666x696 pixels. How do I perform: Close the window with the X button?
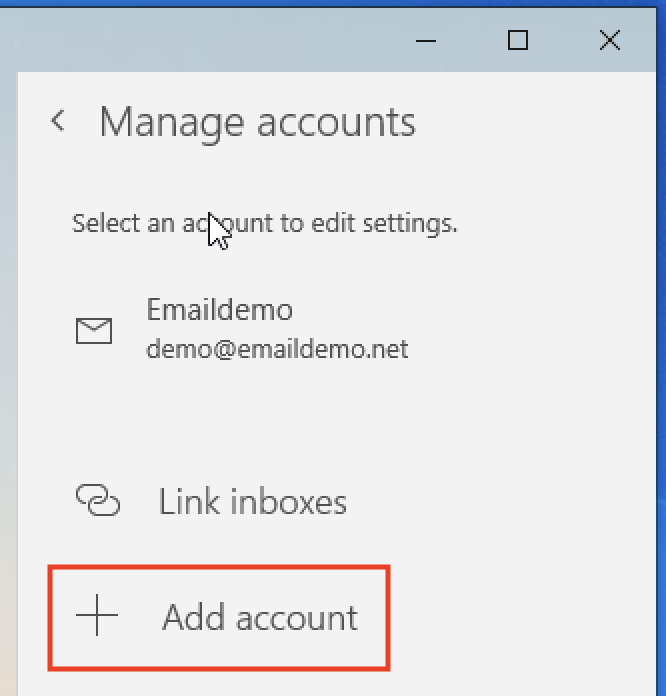pos(609,40)
